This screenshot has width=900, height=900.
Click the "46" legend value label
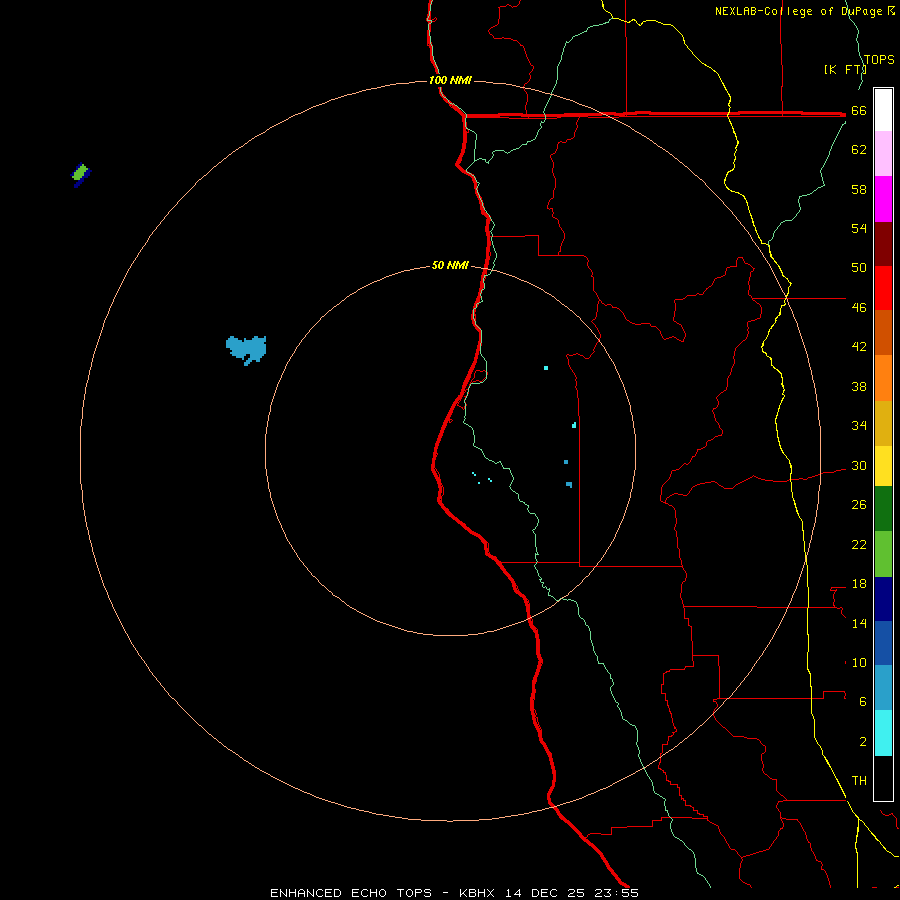pyautogui.click(x=859, y=308)
